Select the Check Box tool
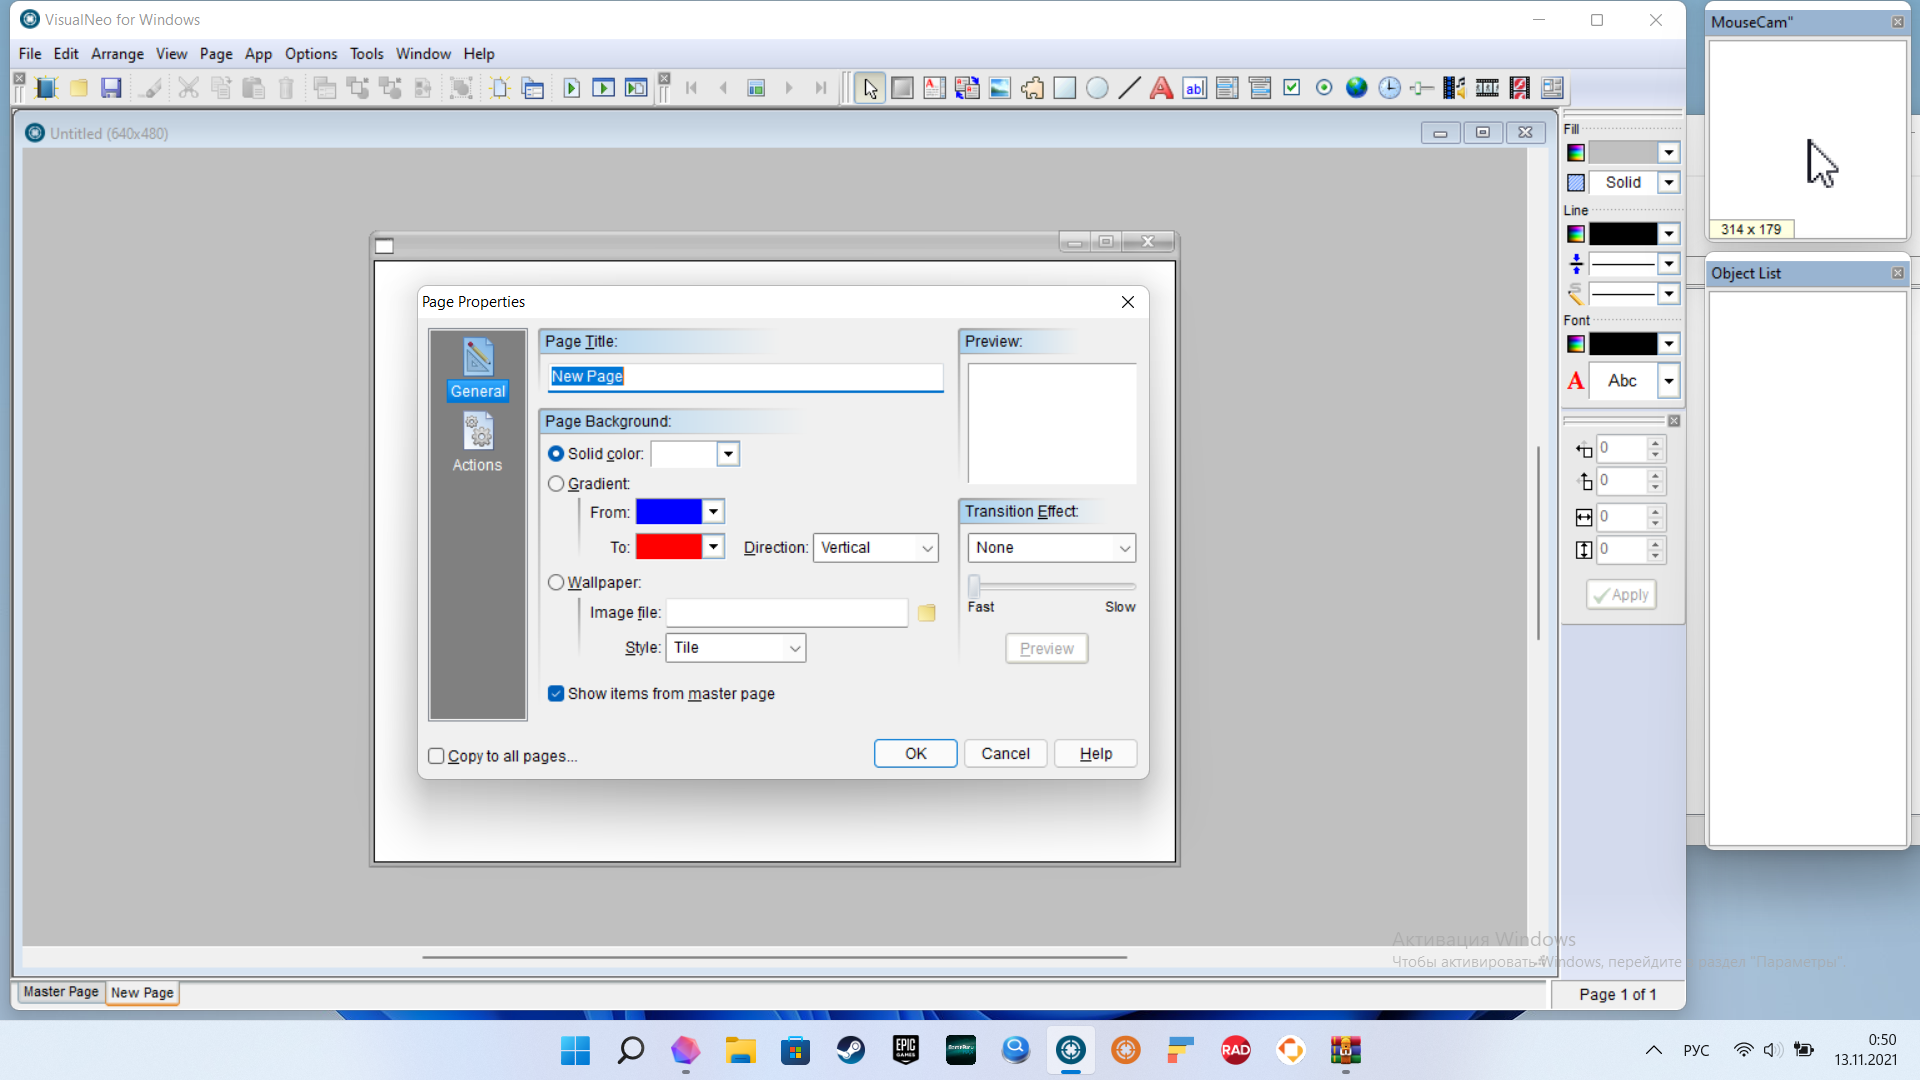Screen dimensions: 1920x1080 click(1292, 88)
